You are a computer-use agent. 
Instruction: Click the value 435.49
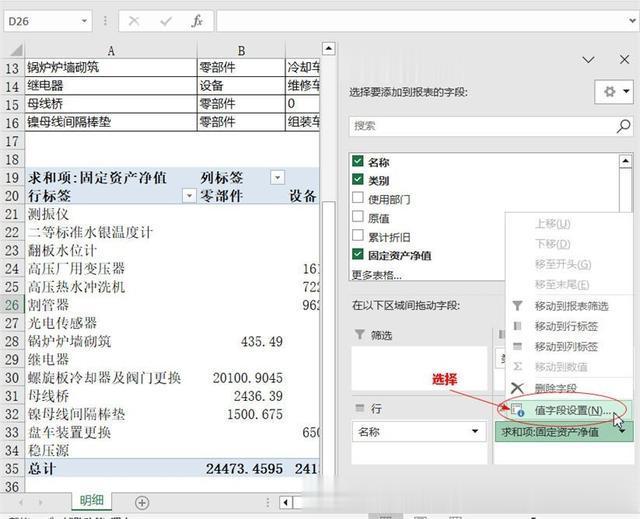[262, 342]
